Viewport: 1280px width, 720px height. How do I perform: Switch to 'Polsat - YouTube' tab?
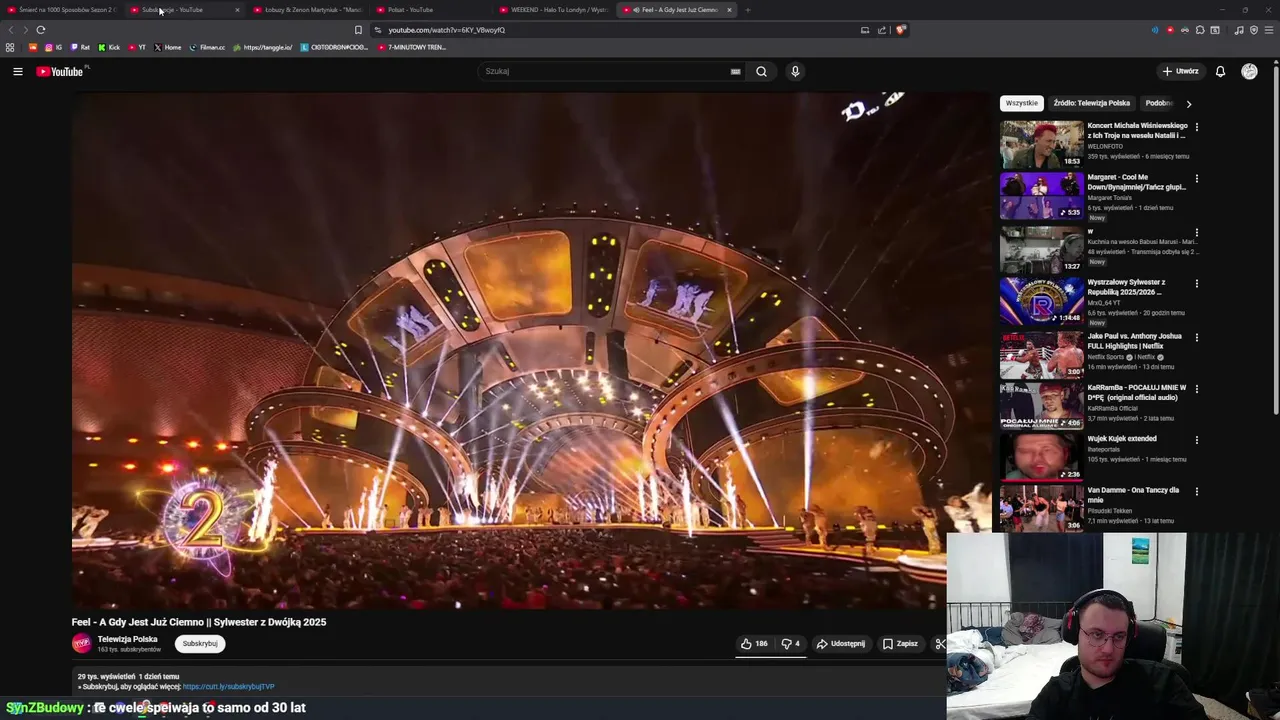pos(430,10)
